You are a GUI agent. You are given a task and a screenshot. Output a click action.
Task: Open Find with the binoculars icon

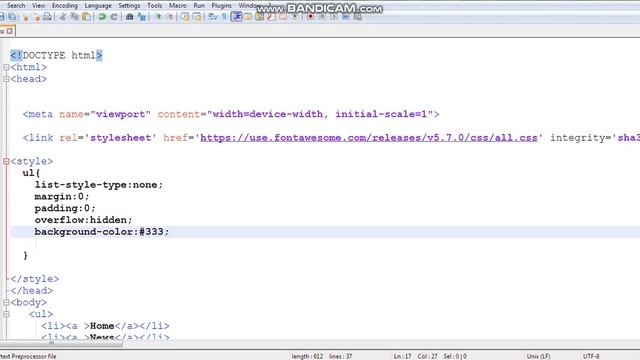[129, 17]
